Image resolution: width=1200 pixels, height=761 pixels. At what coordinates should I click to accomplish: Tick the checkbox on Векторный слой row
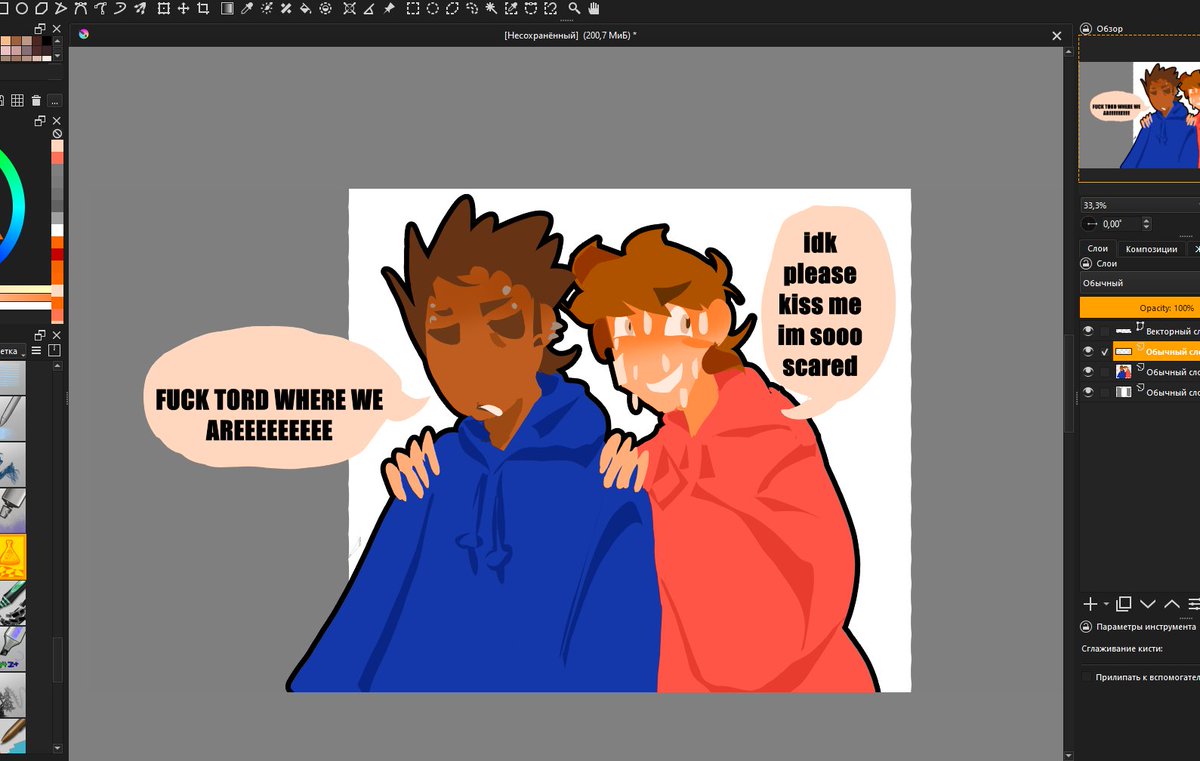1105,331
